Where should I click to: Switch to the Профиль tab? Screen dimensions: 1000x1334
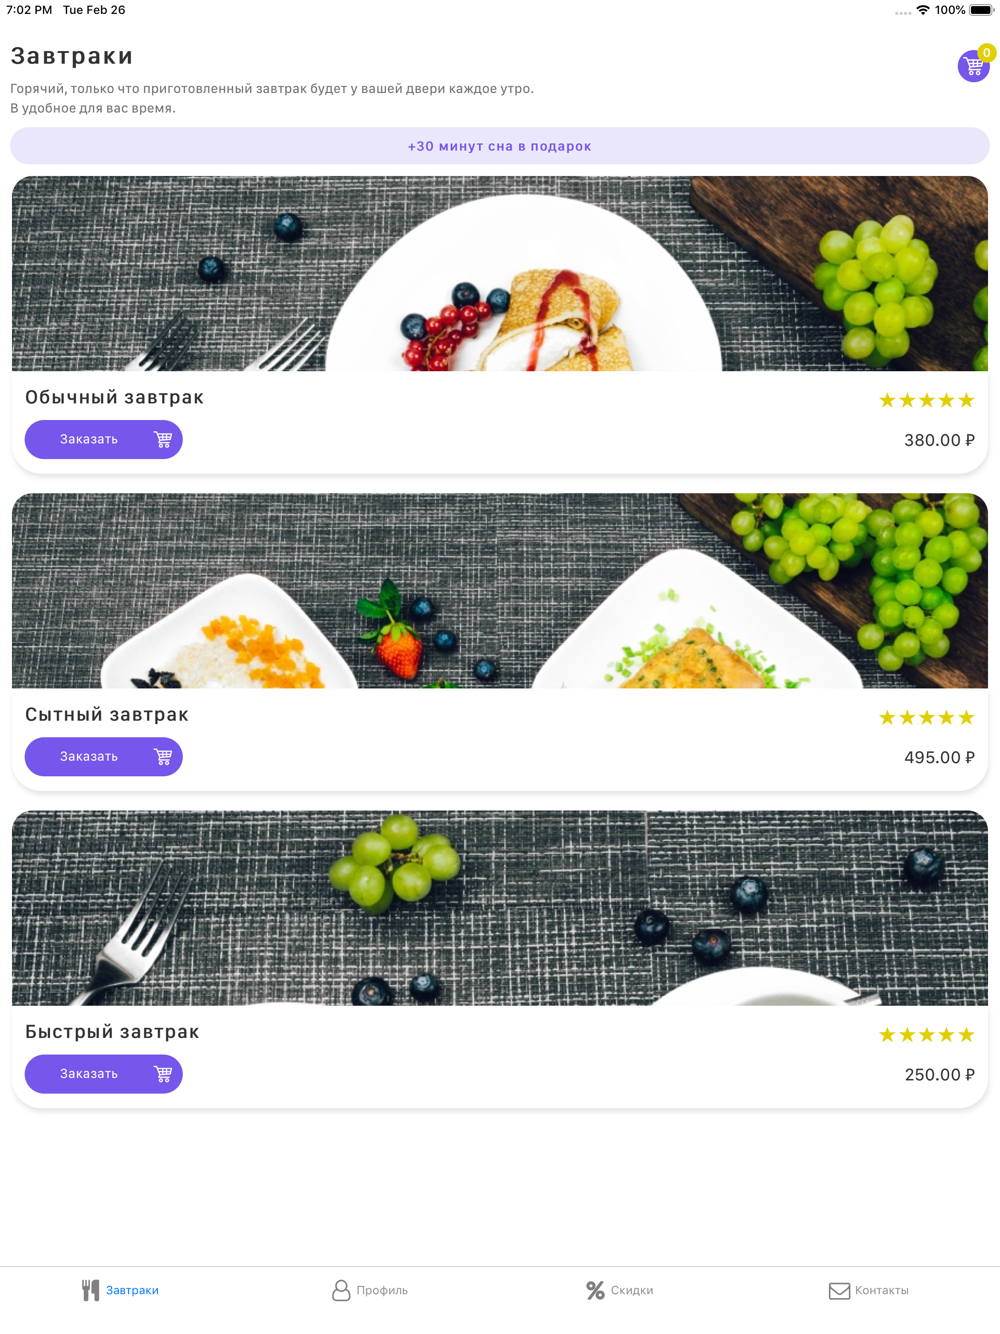pos(370,1290)
